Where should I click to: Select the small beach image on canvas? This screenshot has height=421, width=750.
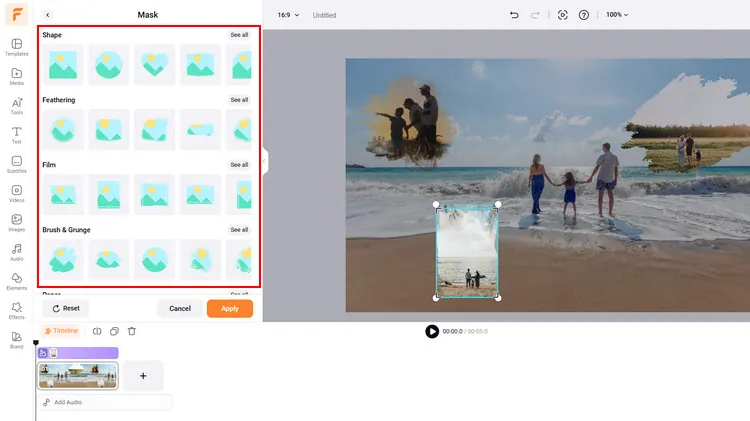467,251
